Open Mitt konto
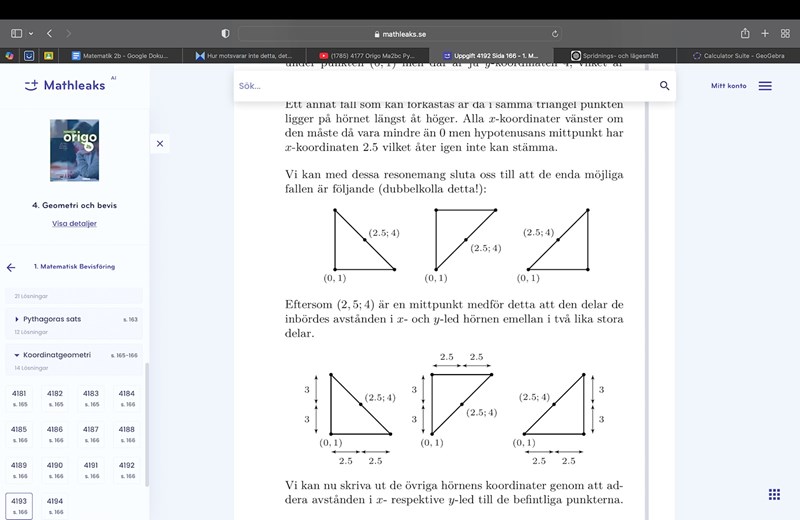 [728, 86]
